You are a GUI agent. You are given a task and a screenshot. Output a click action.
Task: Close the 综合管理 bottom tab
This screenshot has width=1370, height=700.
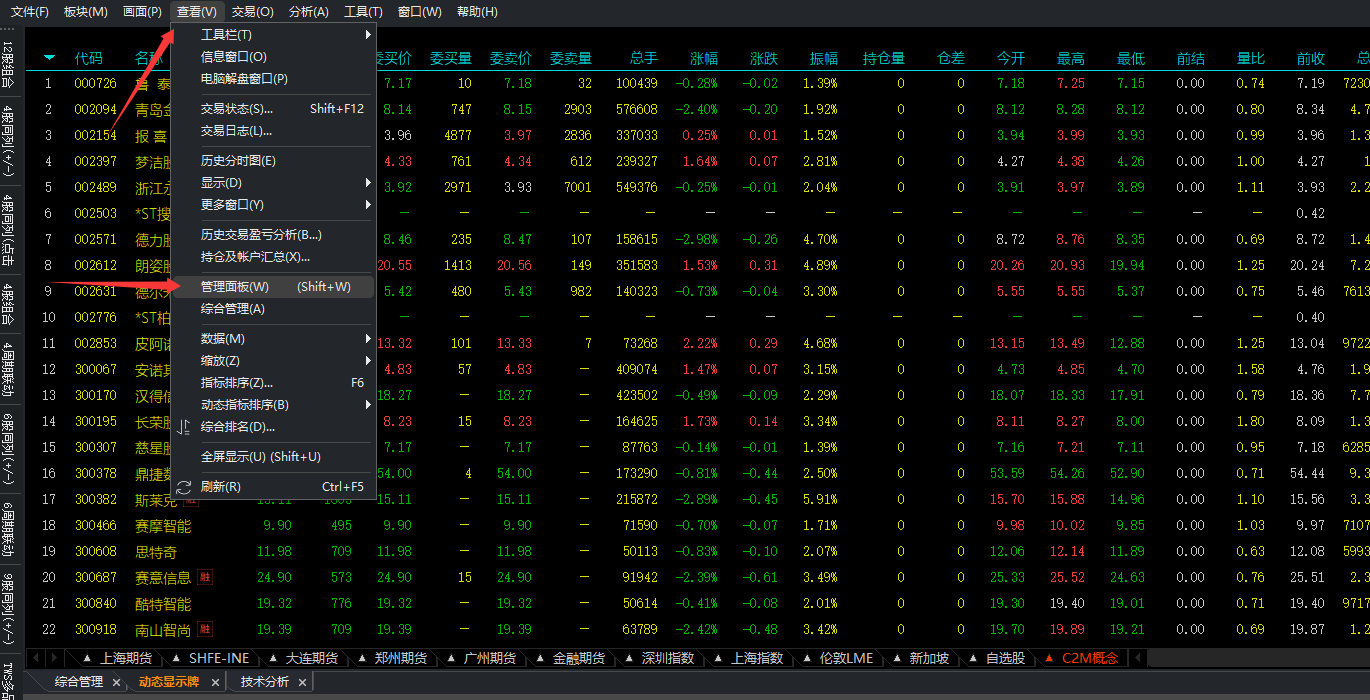[x=116, y=682]
